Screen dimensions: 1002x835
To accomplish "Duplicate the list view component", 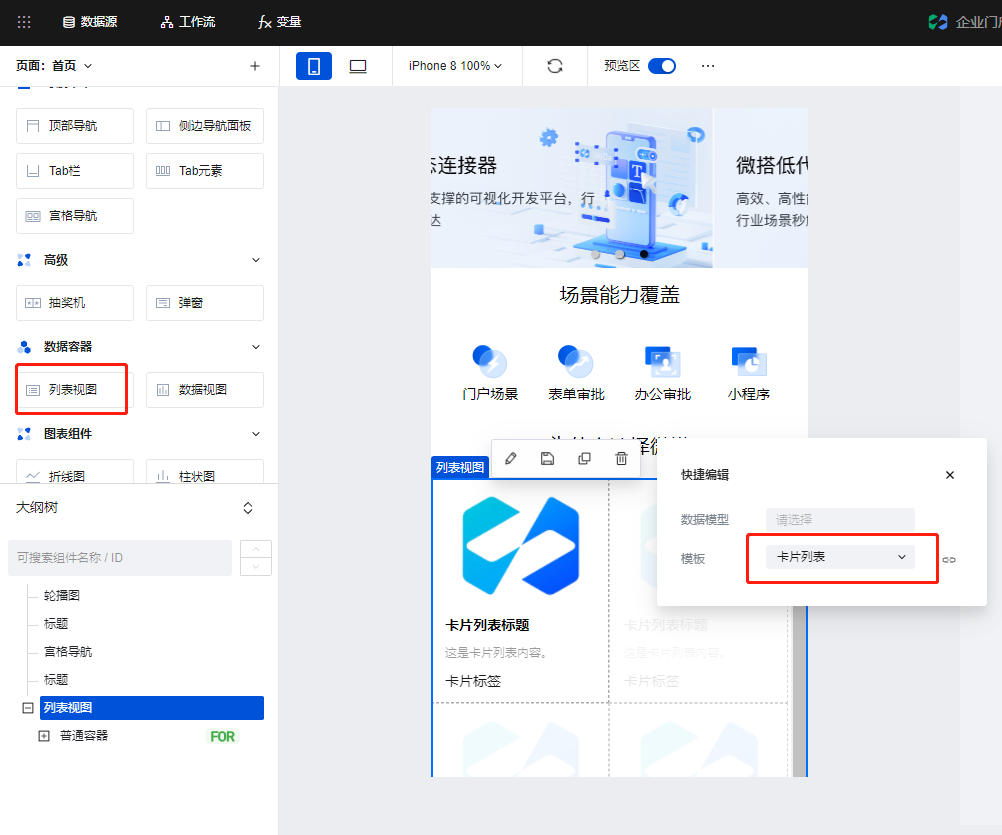I will [x=584, y=459].
